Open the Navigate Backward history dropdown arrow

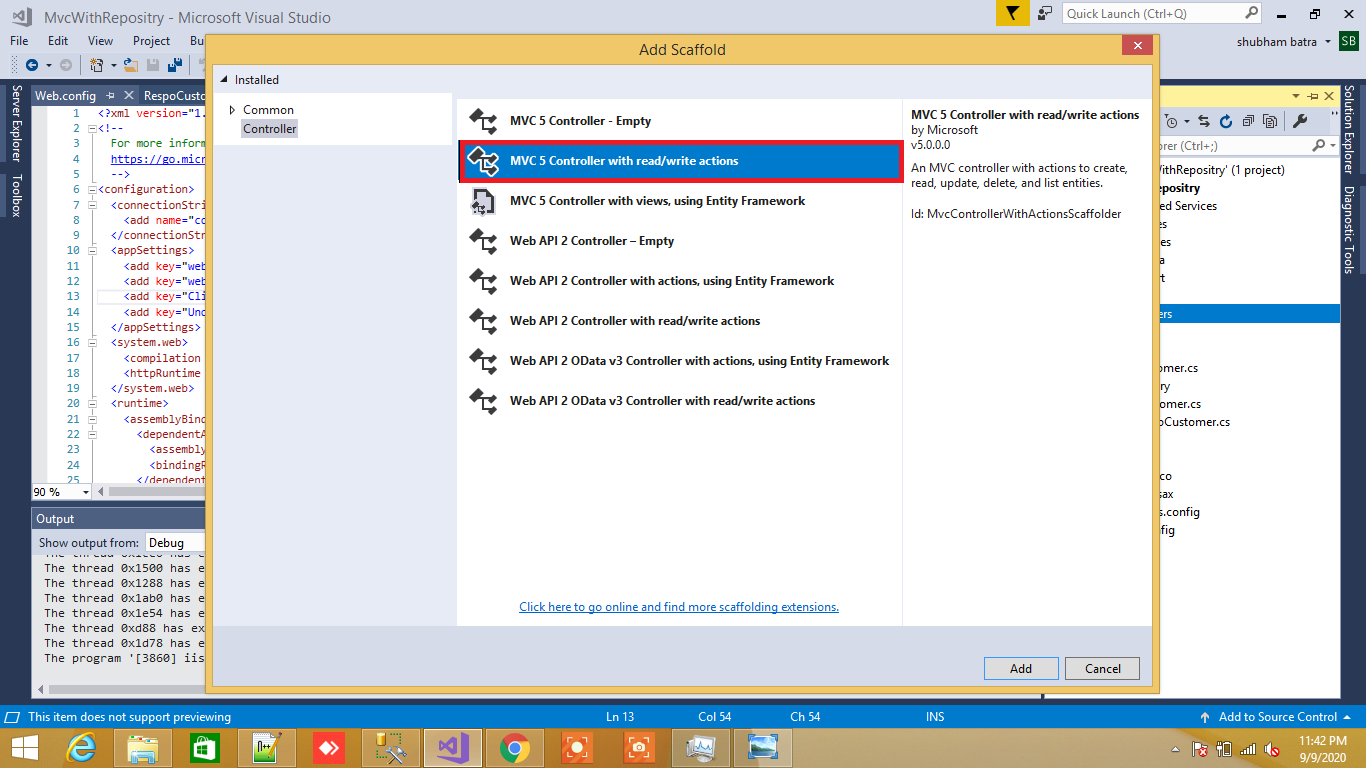pyautogui.click(x=48, y=65)
